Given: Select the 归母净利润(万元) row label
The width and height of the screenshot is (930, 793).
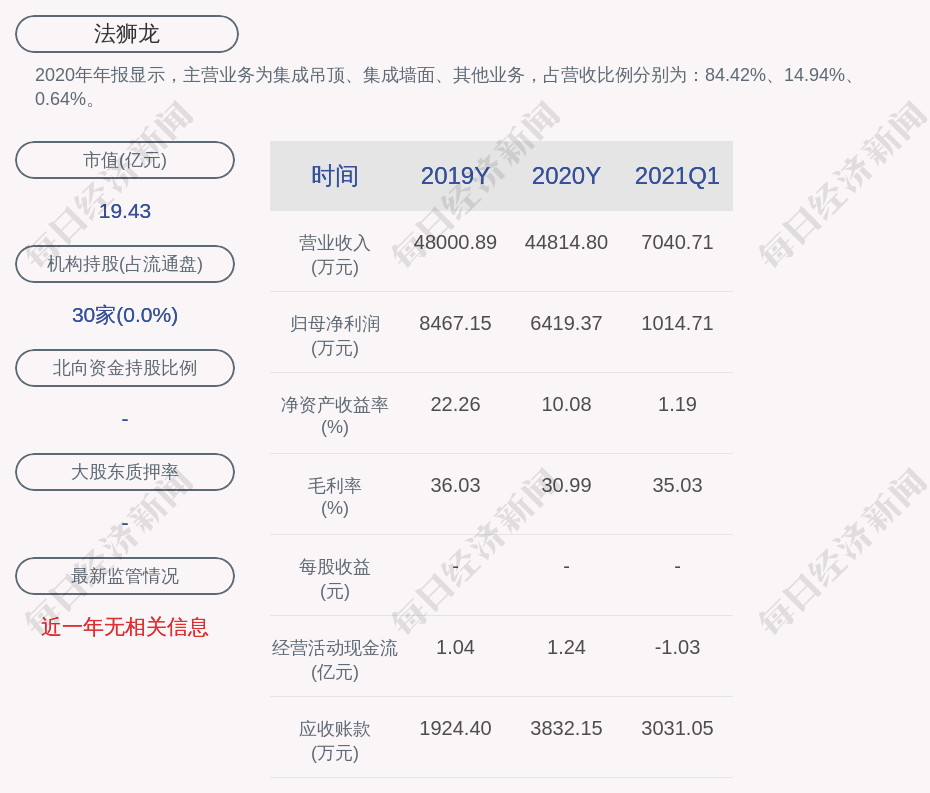Looking at the screenshot, I should coord(335,336).
